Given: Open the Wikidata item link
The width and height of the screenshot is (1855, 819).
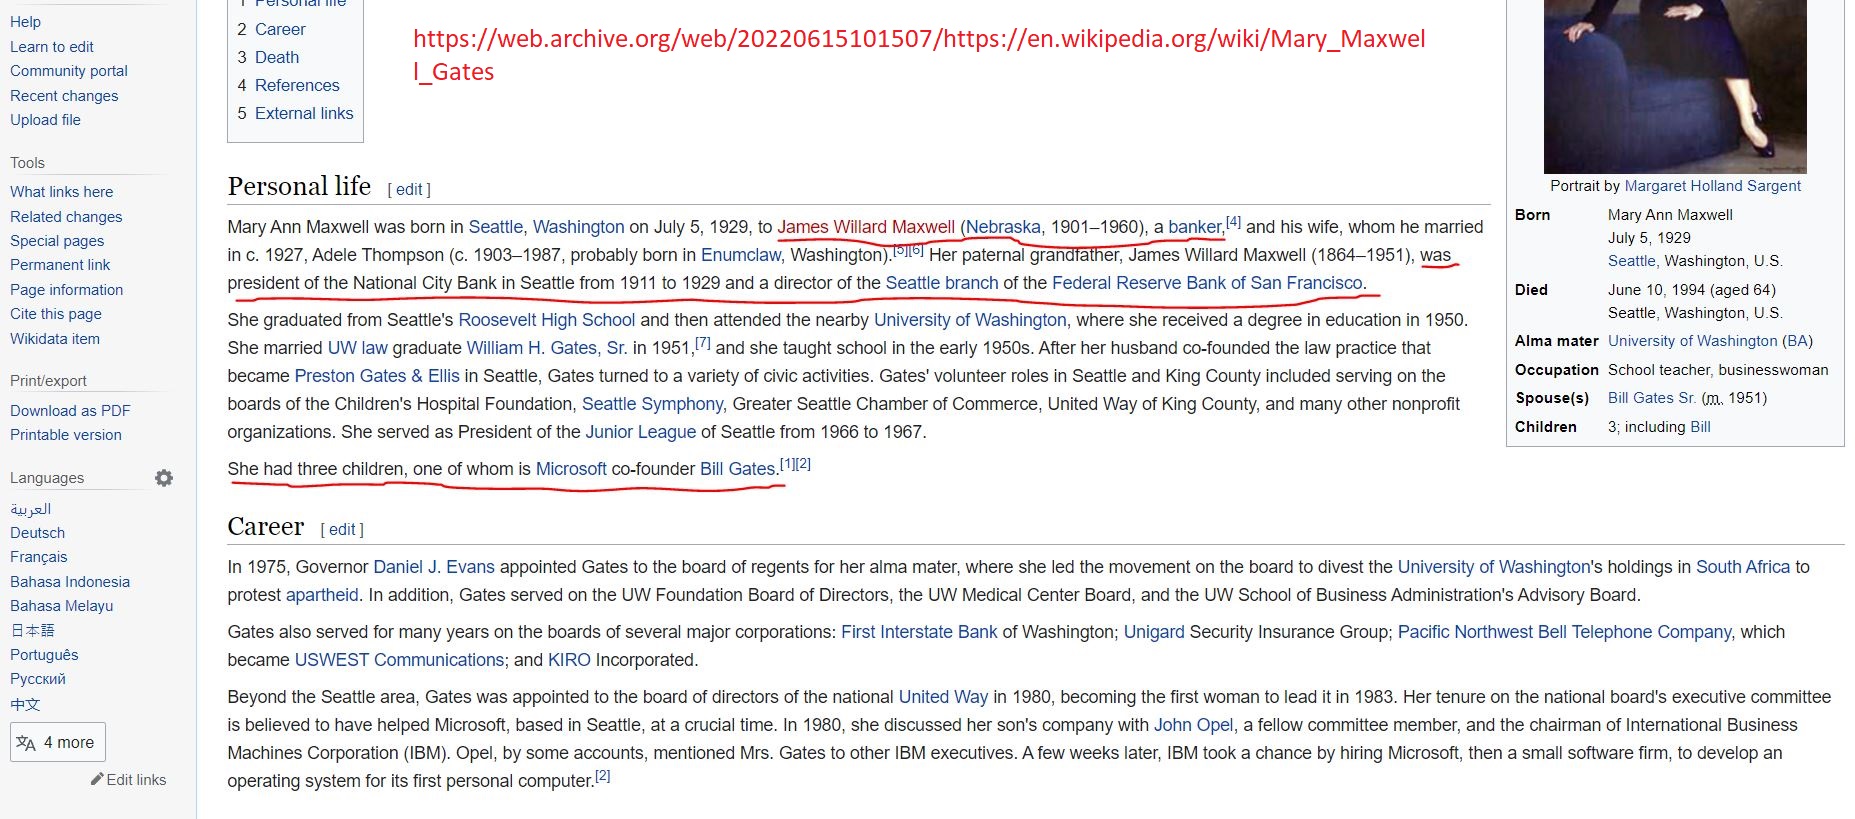Looking at the screenshot, I should pos(55,339).
